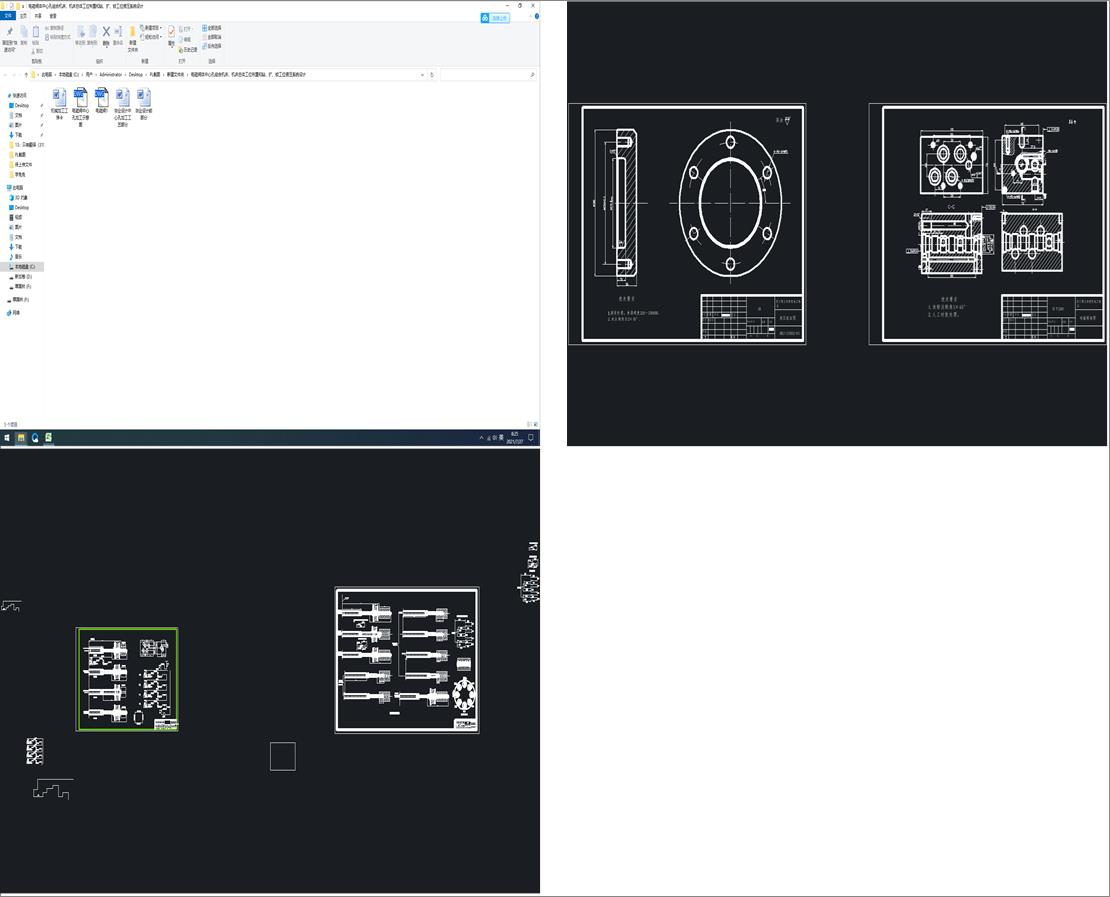Open the notification center icon
The width and height of the screenshot is (1110, 897).
[530, 438]
